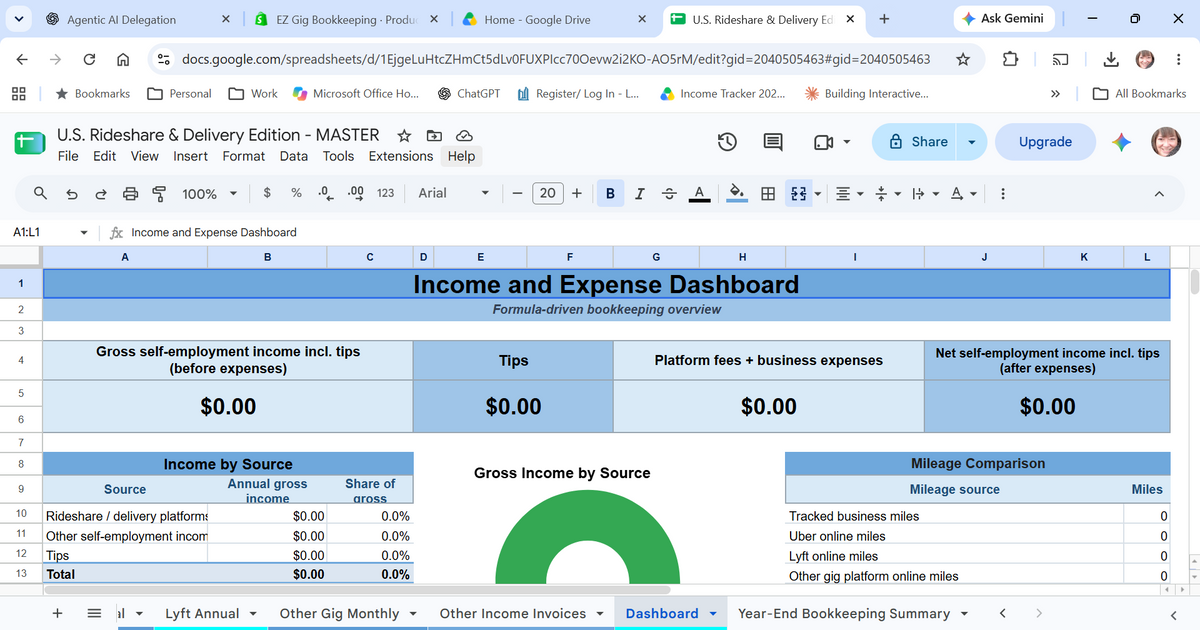Hide the menus with collapse chevron
Image resolution: width=1200 pixels, height=630 pixels.
point(1159,194)
